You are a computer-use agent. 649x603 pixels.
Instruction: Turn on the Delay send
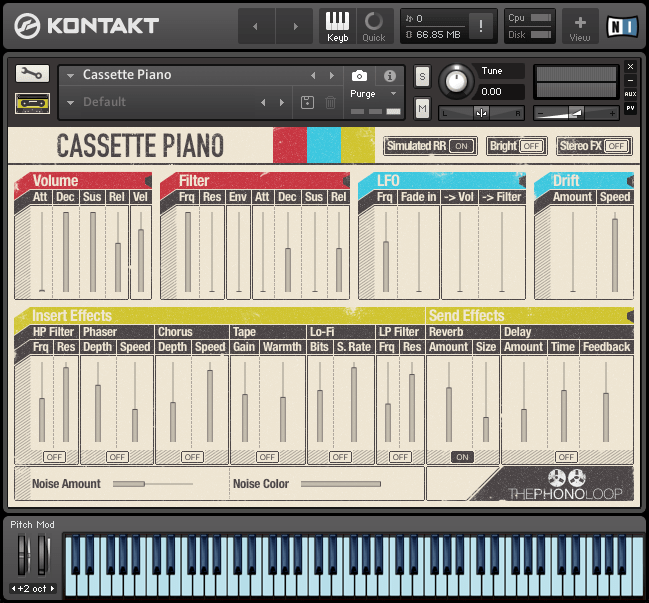(566, 457)
